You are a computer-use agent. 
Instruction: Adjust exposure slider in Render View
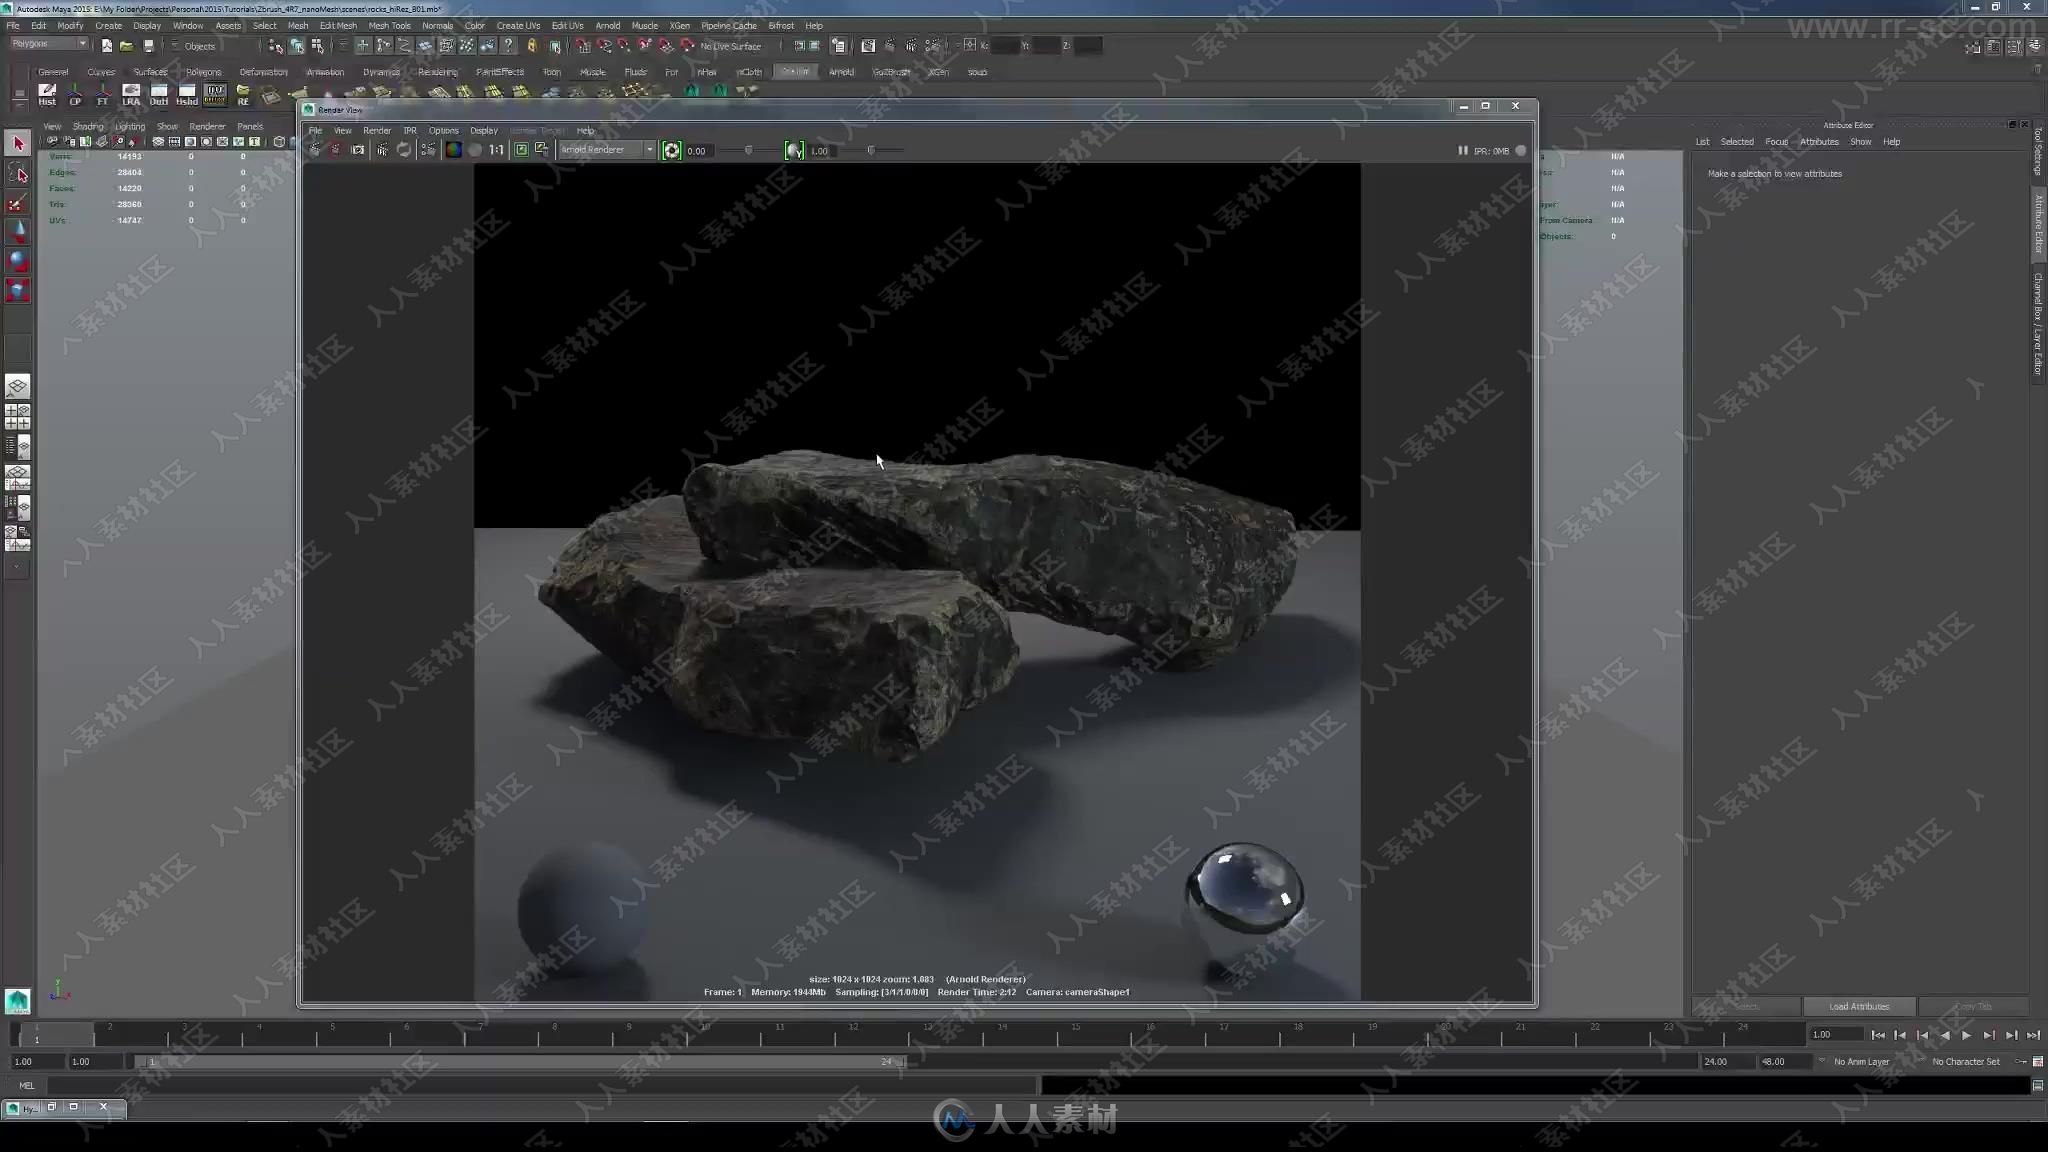click(748, 151)
